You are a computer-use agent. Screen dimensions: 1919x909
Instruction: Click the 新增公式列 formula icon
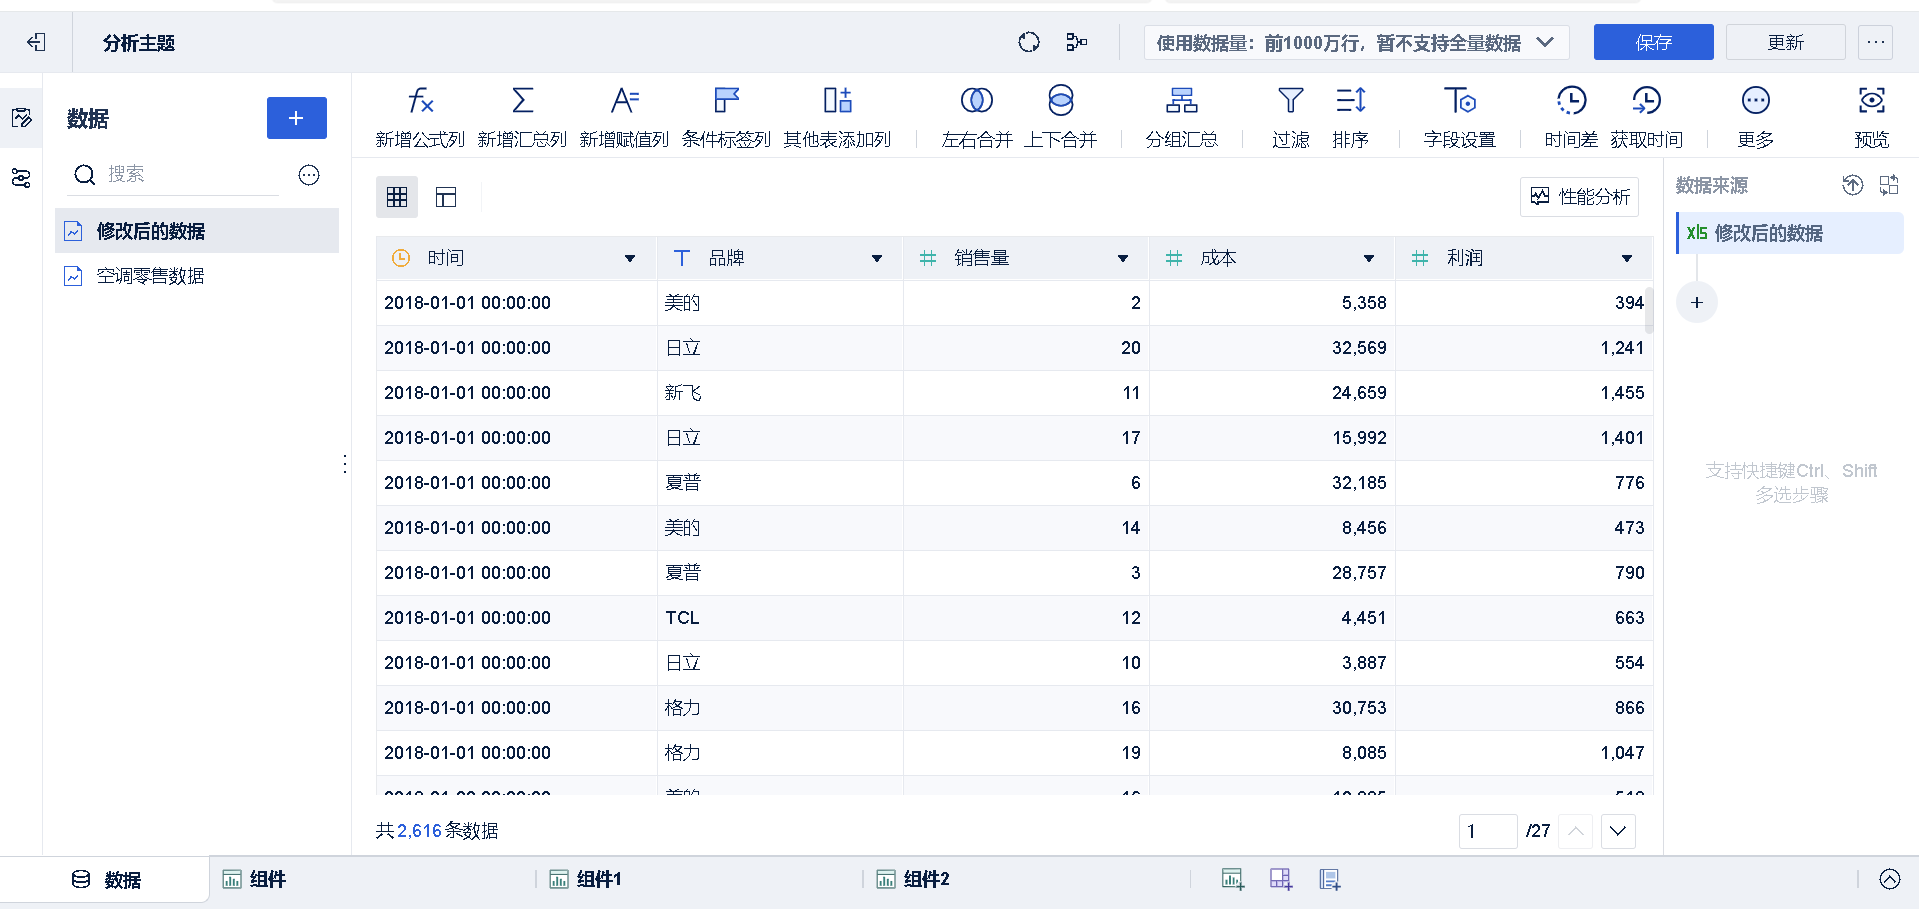point(421,101)
